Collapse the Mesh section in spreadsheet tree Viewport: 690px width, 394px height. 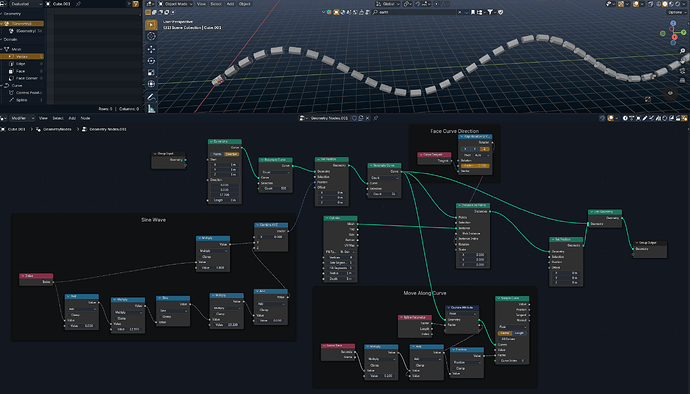point(2,49)
